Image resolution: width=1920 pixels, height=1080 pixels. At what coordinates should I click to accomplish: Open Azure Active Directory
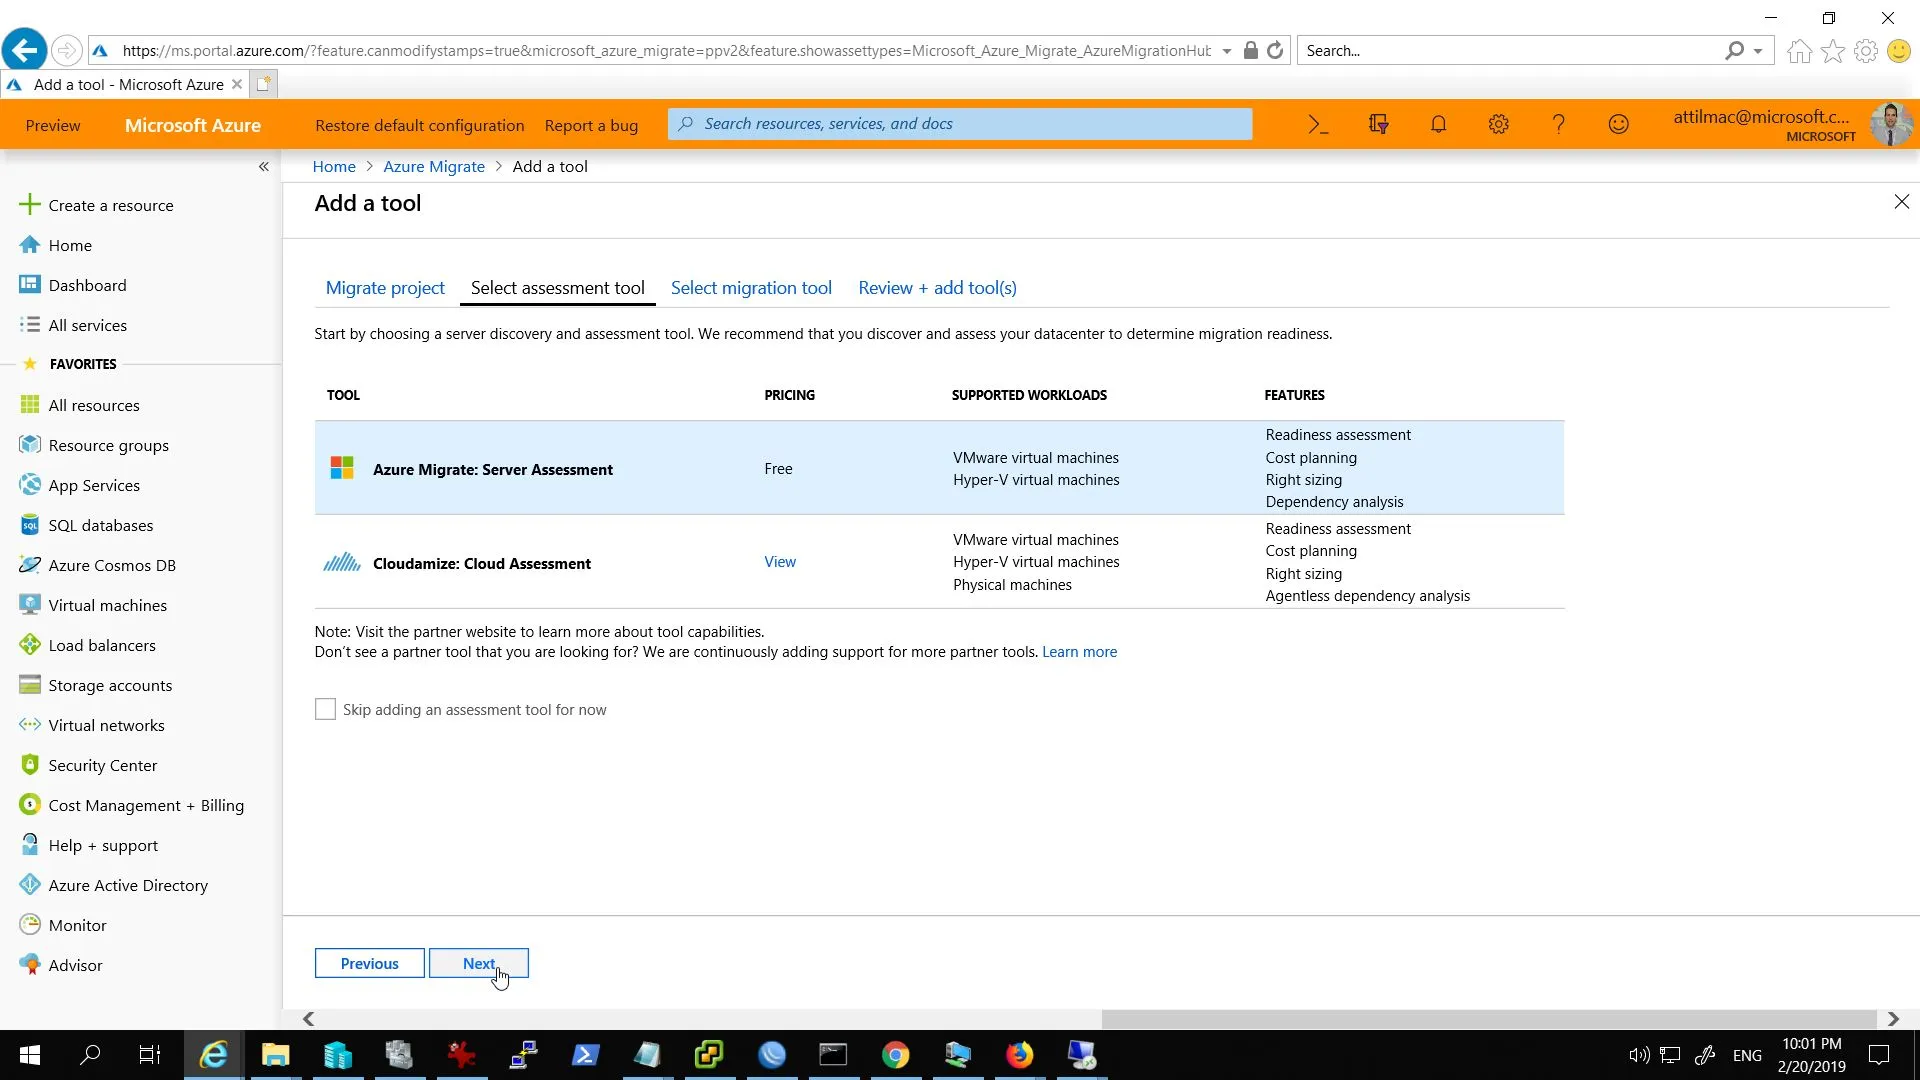coord(128,885)
